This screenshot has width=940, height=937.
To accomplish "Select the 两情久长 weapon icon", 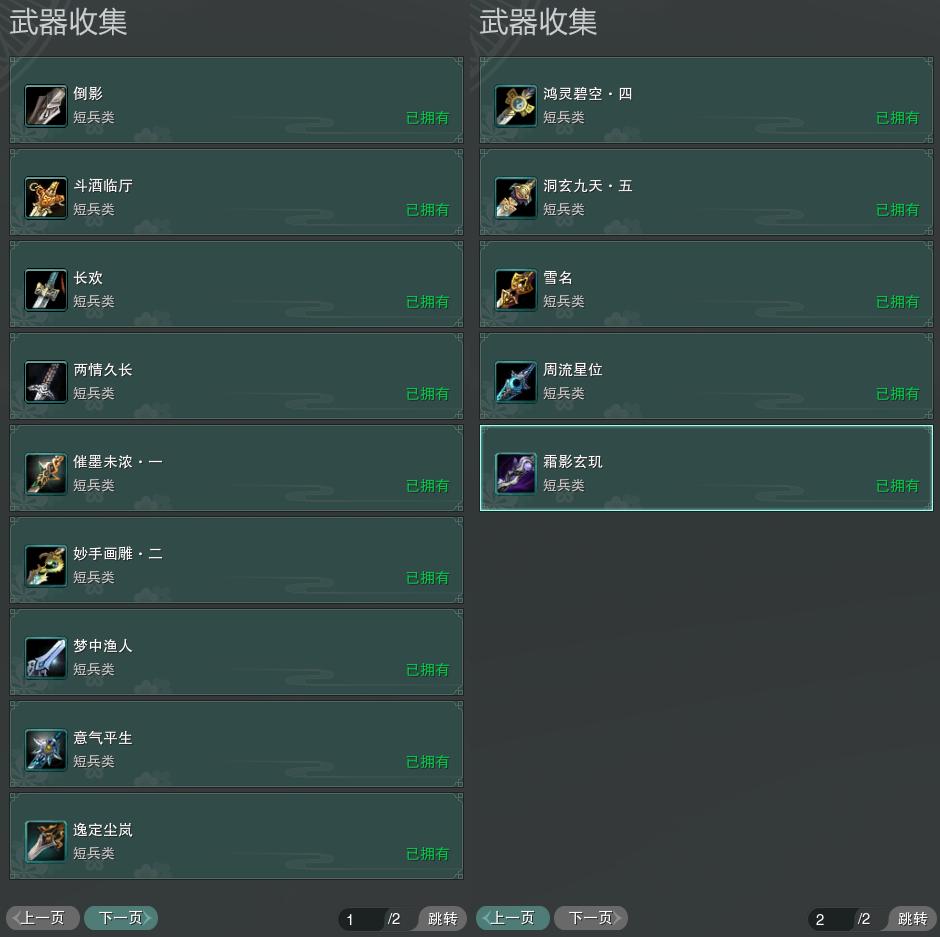I will [x=46, y=382].
